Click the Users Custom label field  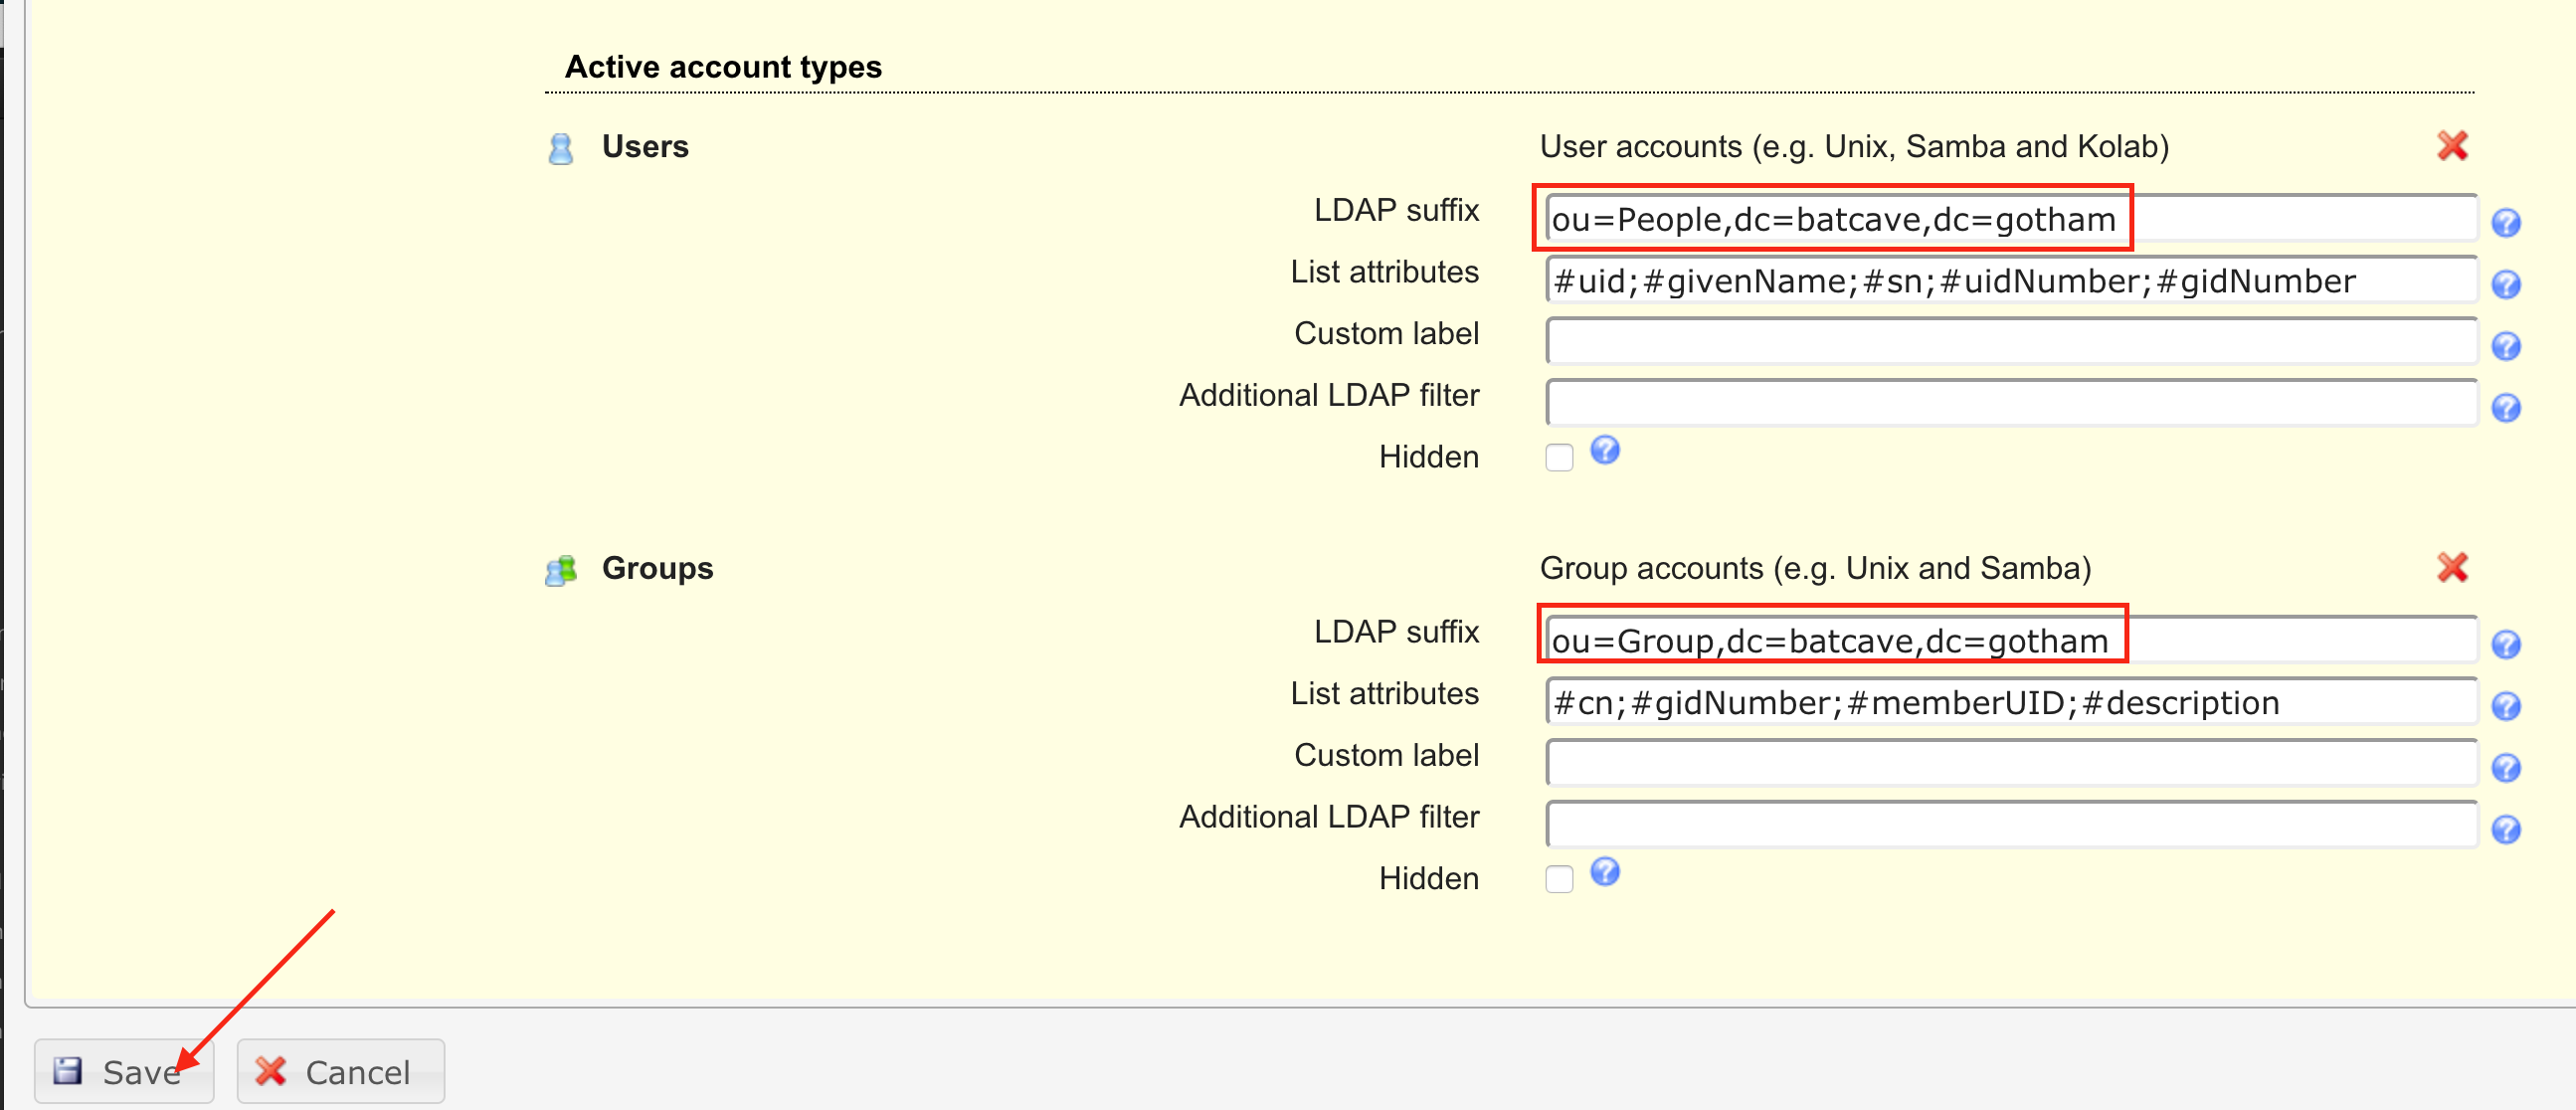coord(2010,342)
